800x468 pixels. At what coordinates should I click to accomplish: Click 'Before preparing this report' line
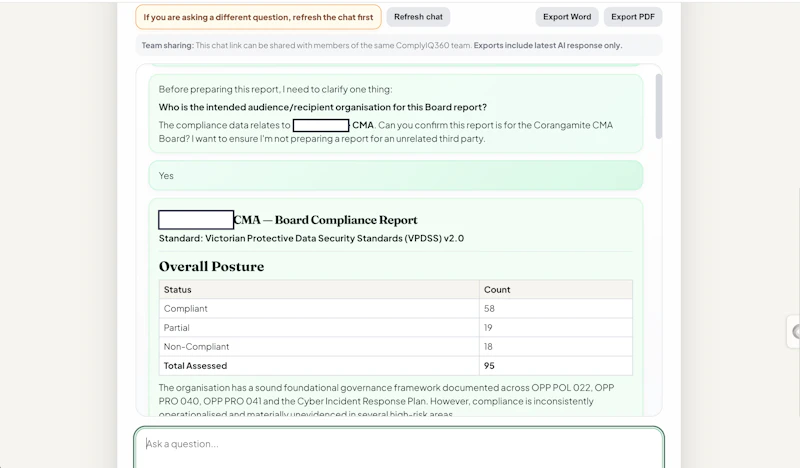click(x=276, y=89)
